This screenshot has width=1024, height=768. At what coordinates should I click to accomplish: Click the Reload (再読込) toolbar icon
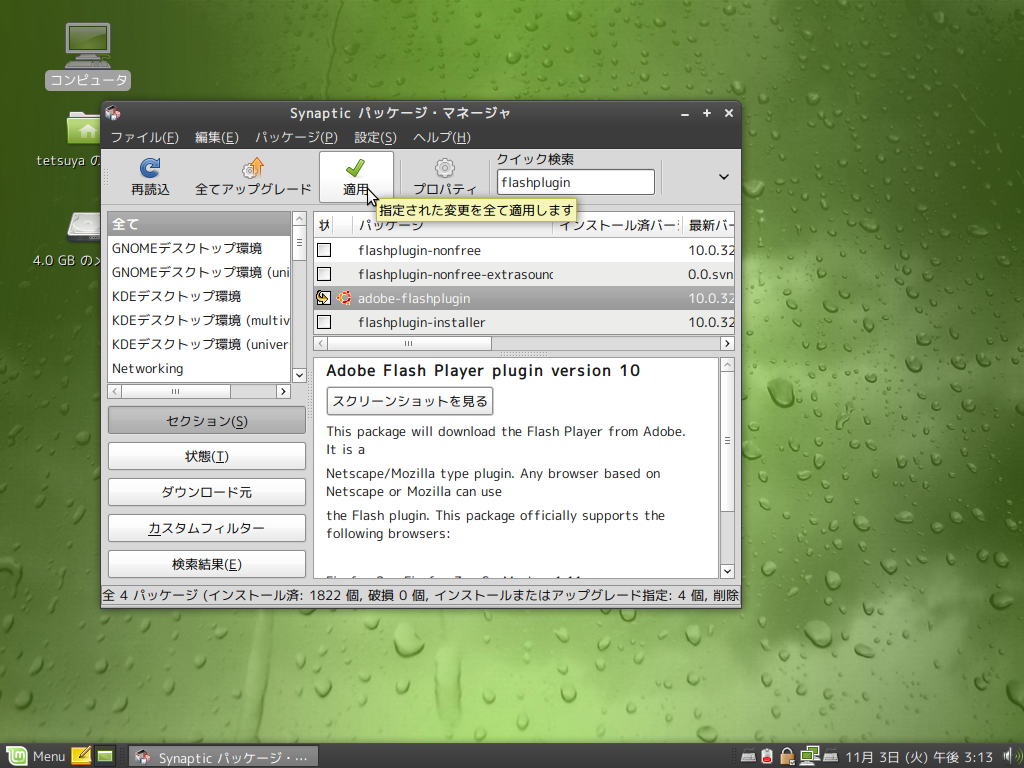pyautogui.click(x=150, y=168)
